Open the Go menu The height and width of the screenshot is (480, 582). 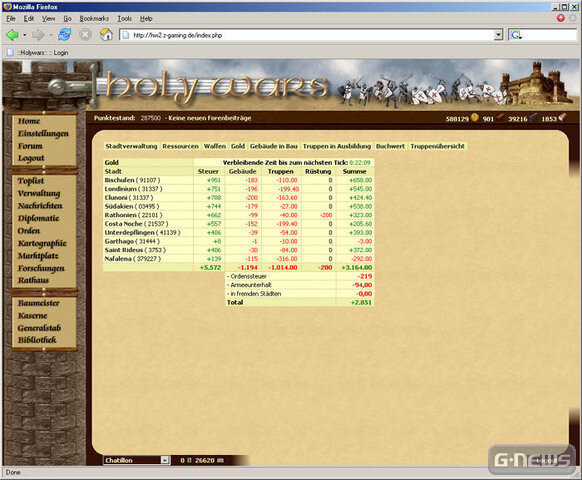click(67, 19)
